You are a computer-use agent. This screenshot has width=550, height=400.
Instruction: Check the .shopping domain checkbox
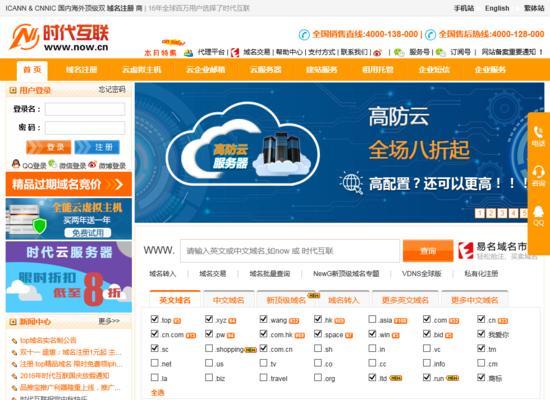point(209,348)
